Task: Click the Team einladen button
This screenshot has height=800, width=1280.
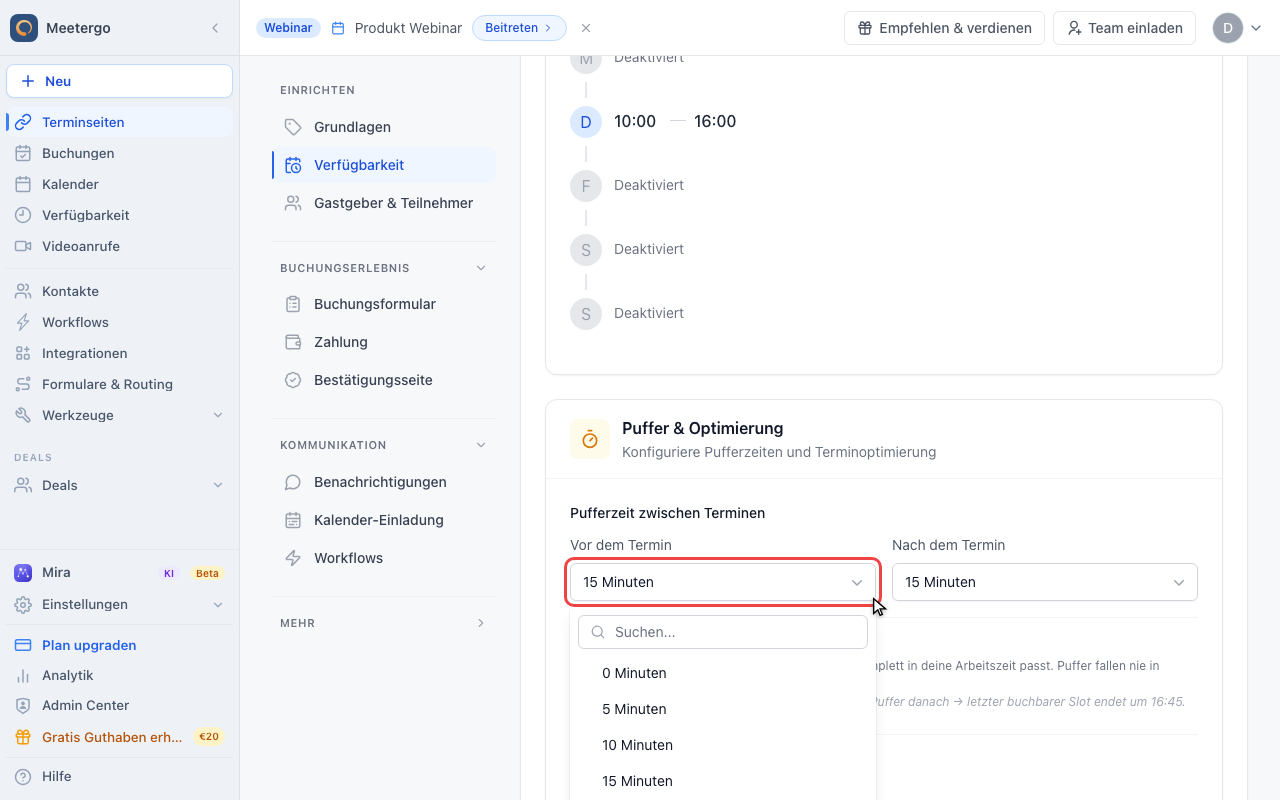Action: [1125, 28]
